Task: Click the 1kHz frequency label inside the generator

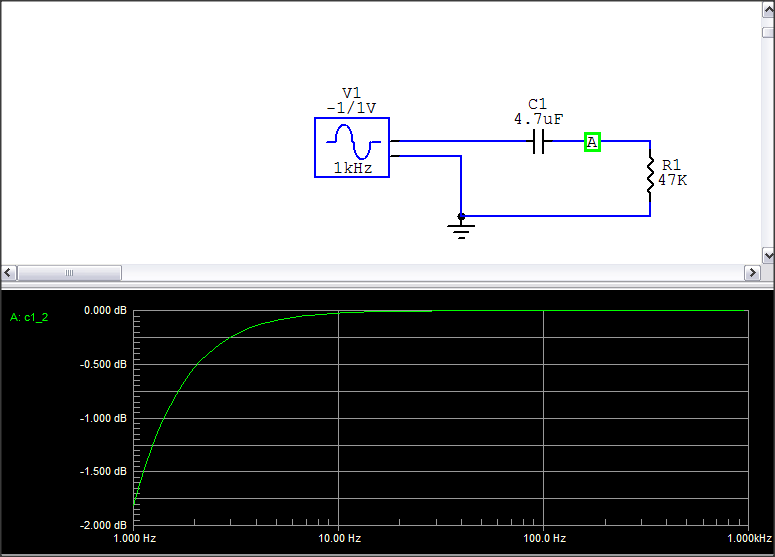Action: 353,168
